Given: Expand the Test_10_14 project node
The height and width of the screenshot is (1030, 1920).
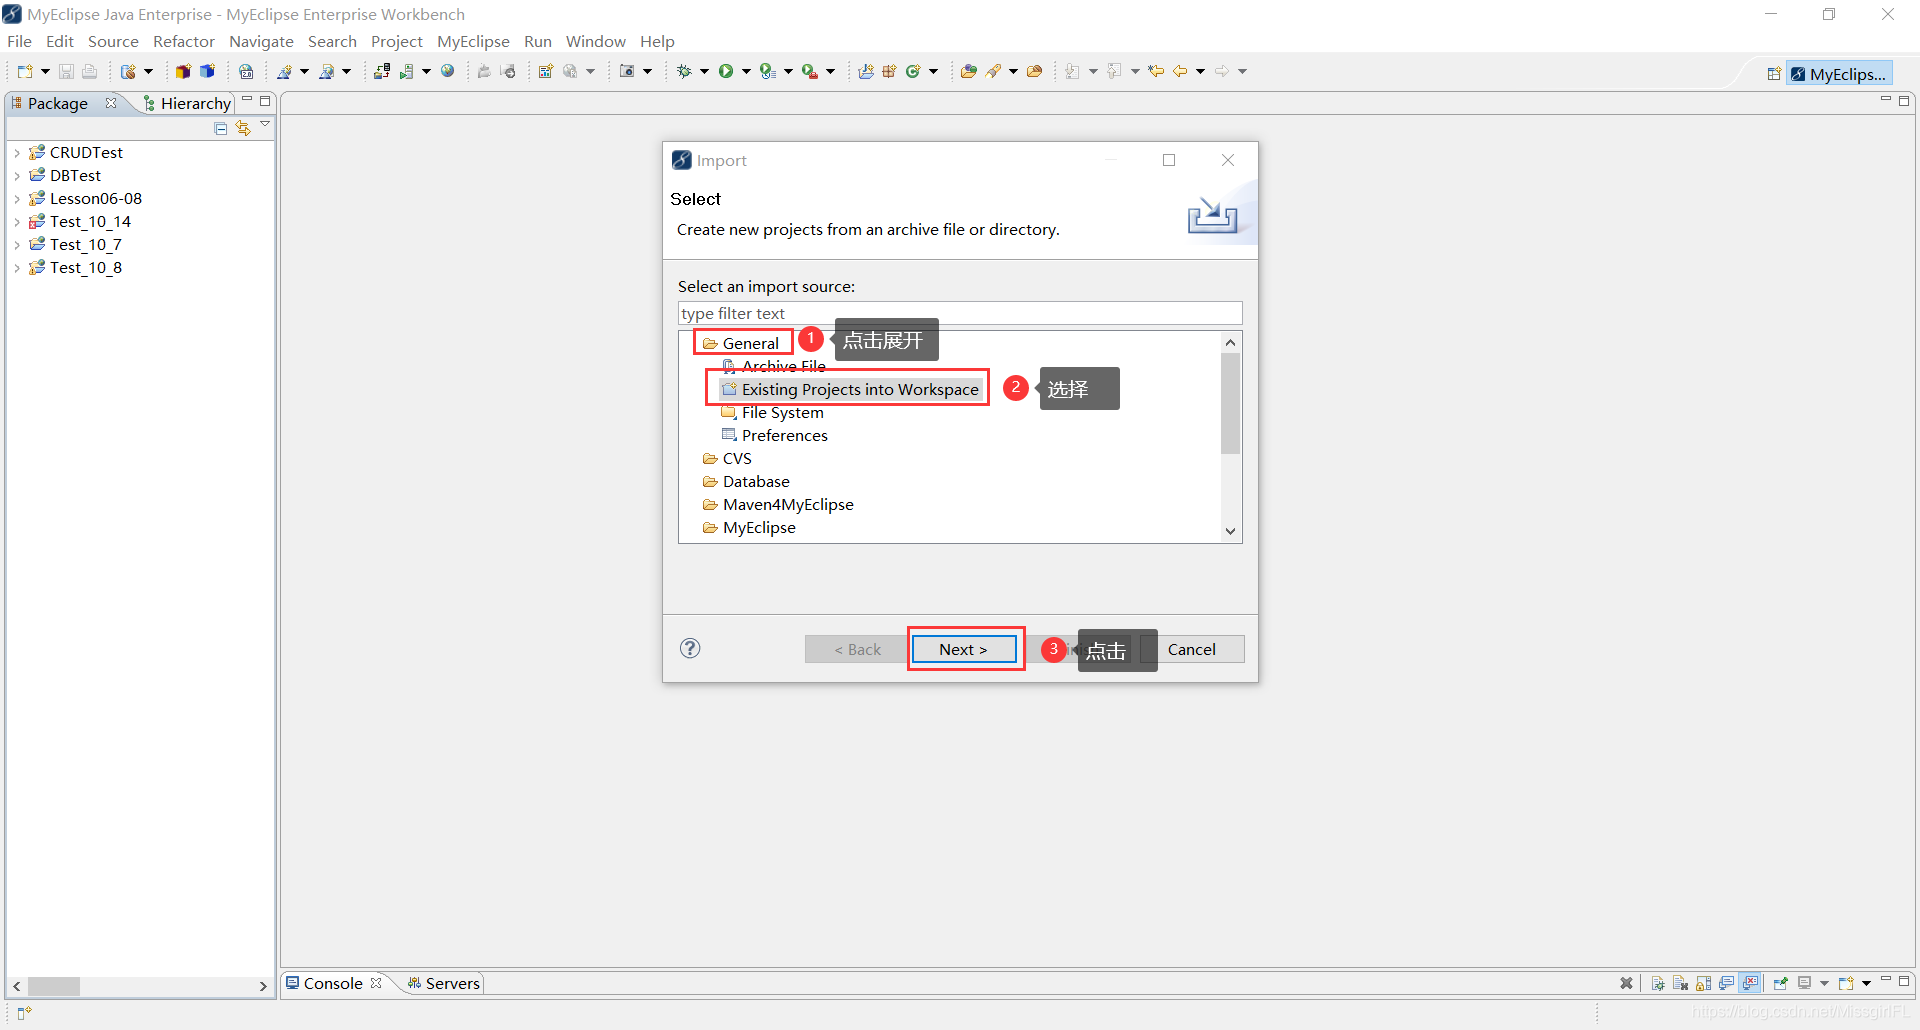Looking at the screenshot, I should click(17, 222).
